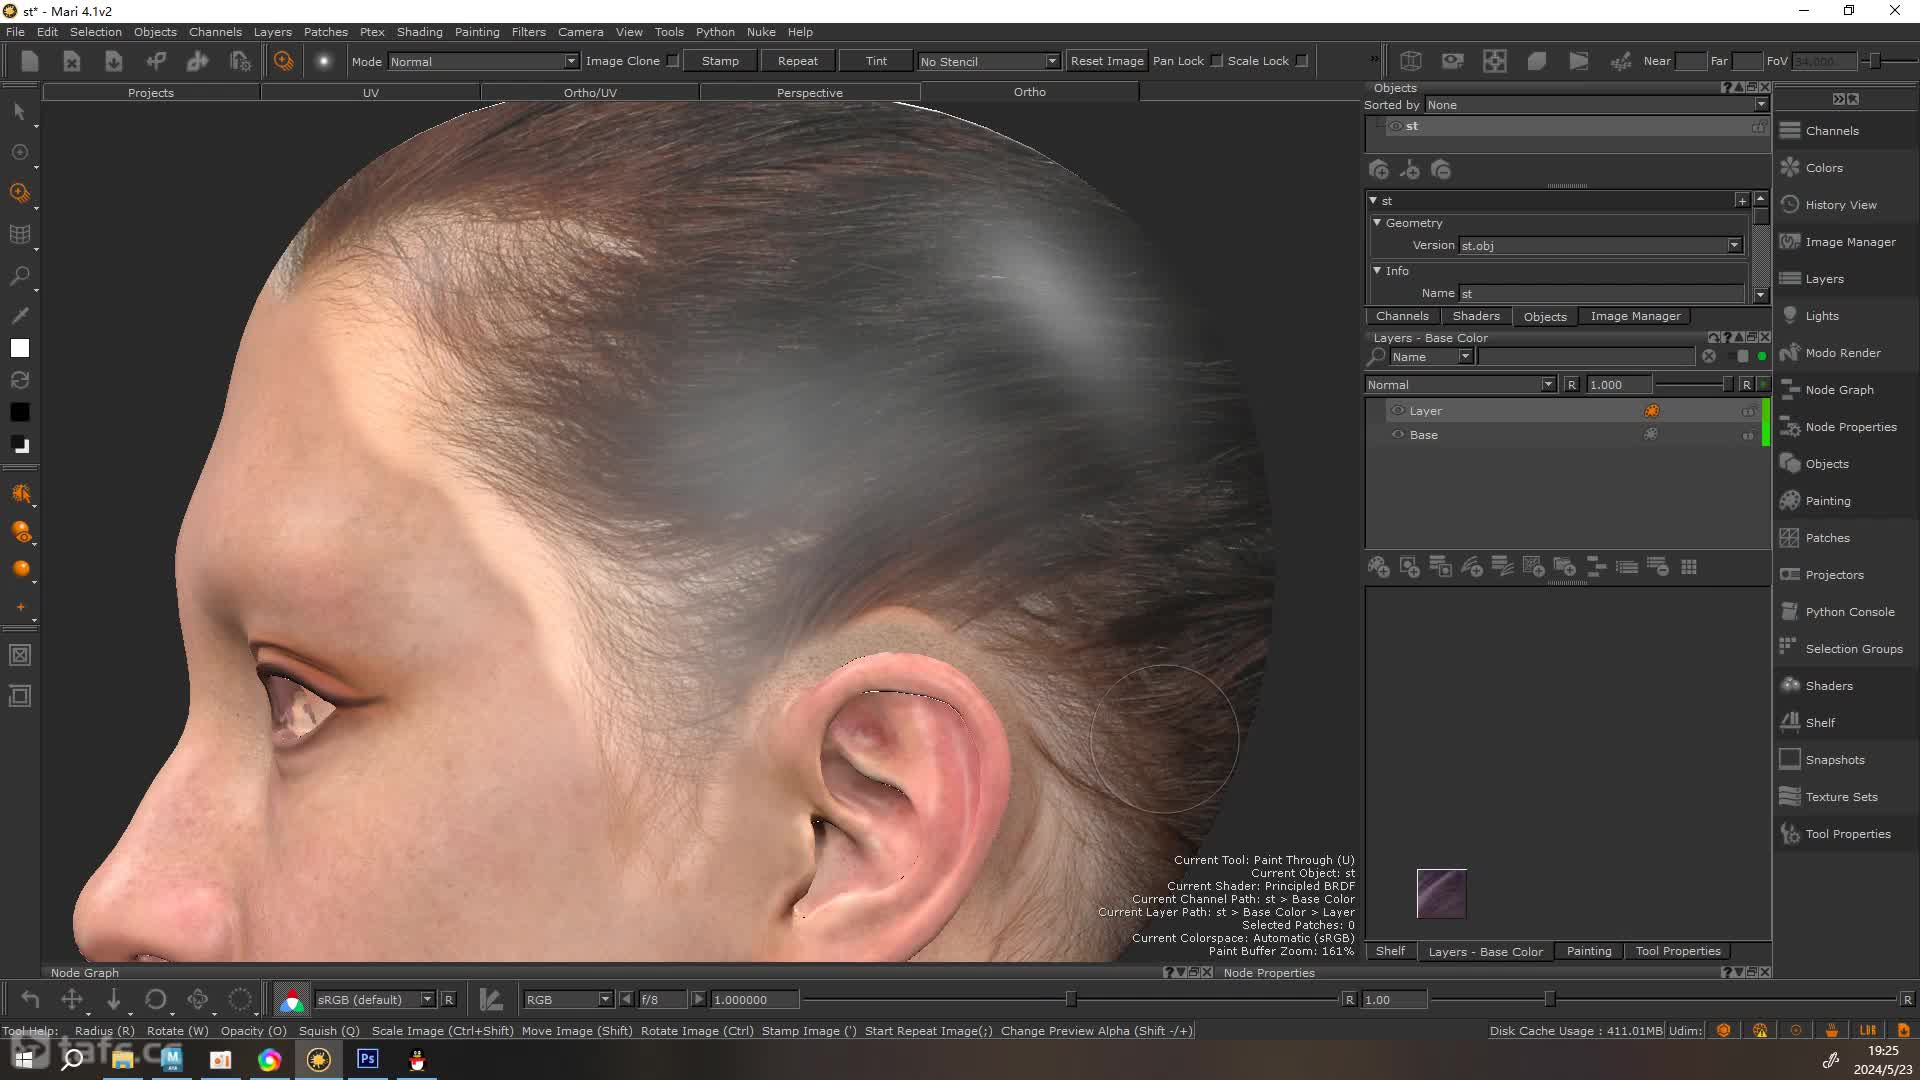Switch to the Ortho/UV view tab
Screen dimensions: 1920x1080
click(x=590, y=92)
